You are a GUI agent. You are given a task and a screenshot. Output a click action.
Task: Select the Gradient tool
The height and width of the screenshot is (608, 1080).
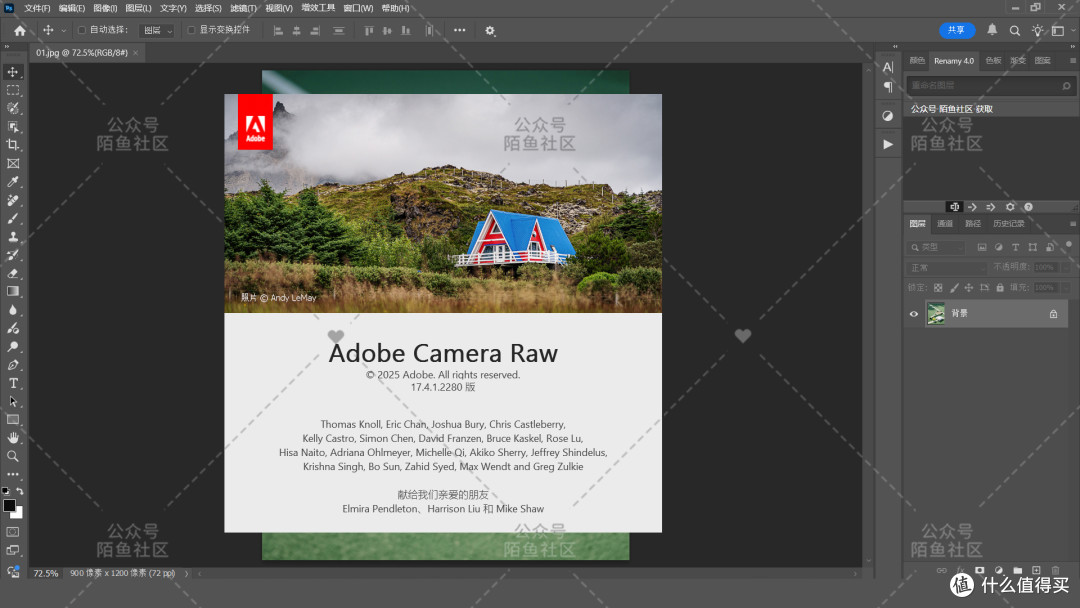click(x=12, y=291)
